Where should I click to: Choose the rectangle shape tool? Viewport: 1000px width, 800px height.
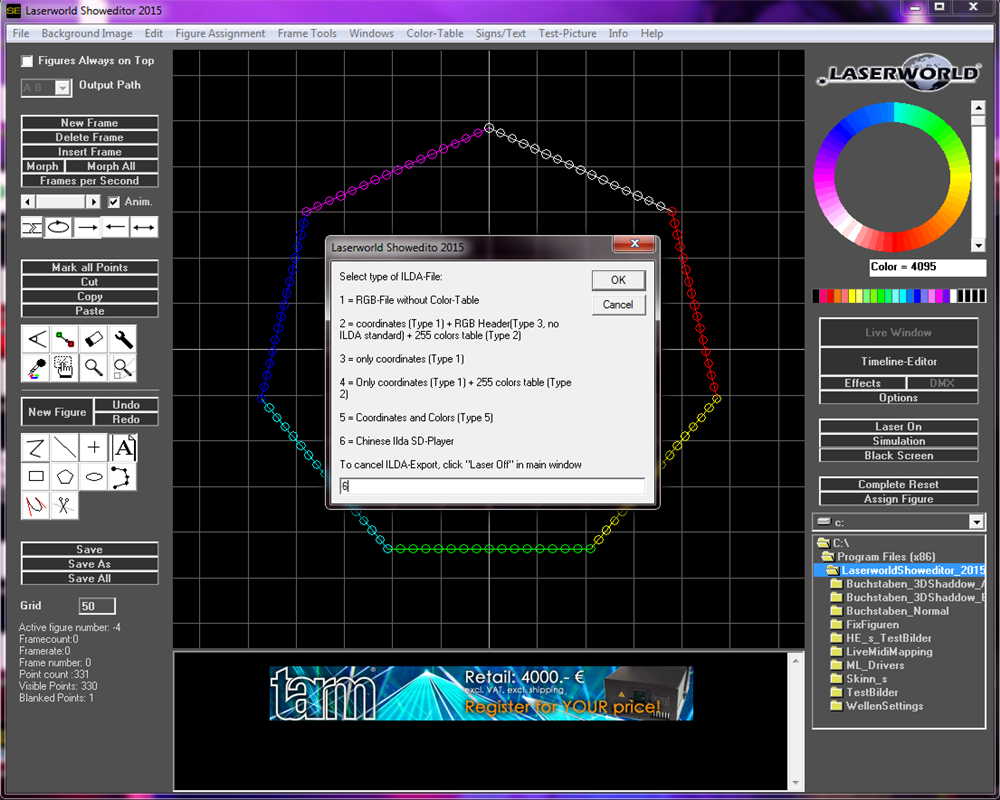click(x=36, y=477)
